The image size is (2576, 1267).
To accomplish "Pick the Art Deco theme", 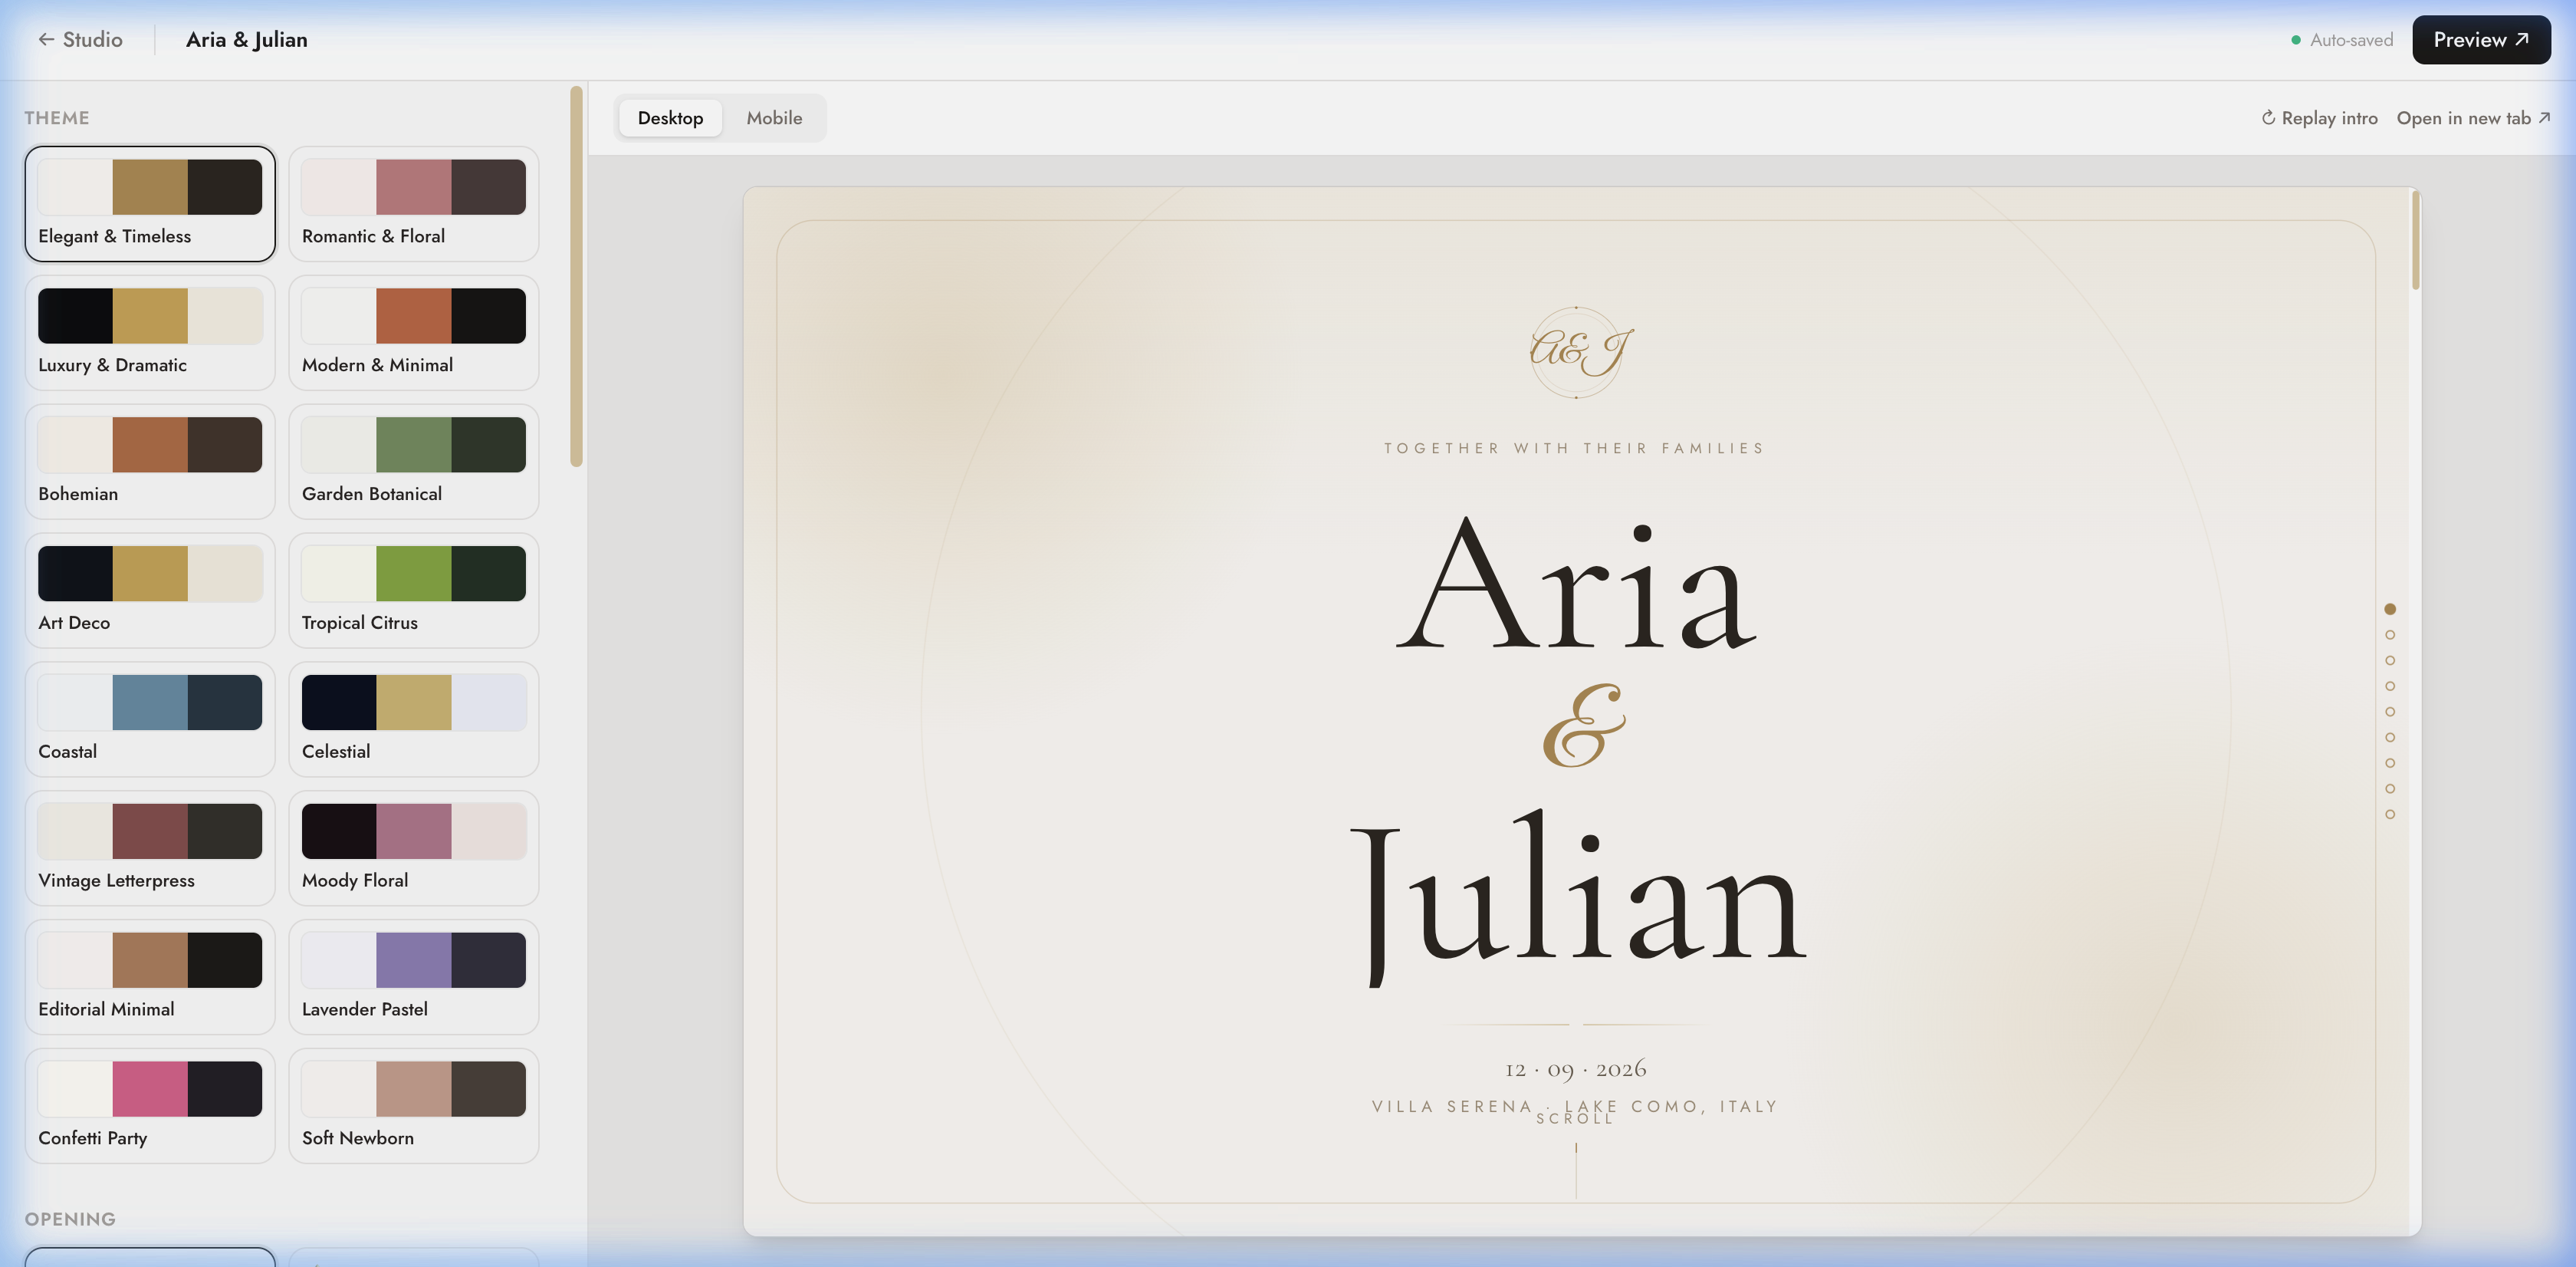I will tap(150, 591).
